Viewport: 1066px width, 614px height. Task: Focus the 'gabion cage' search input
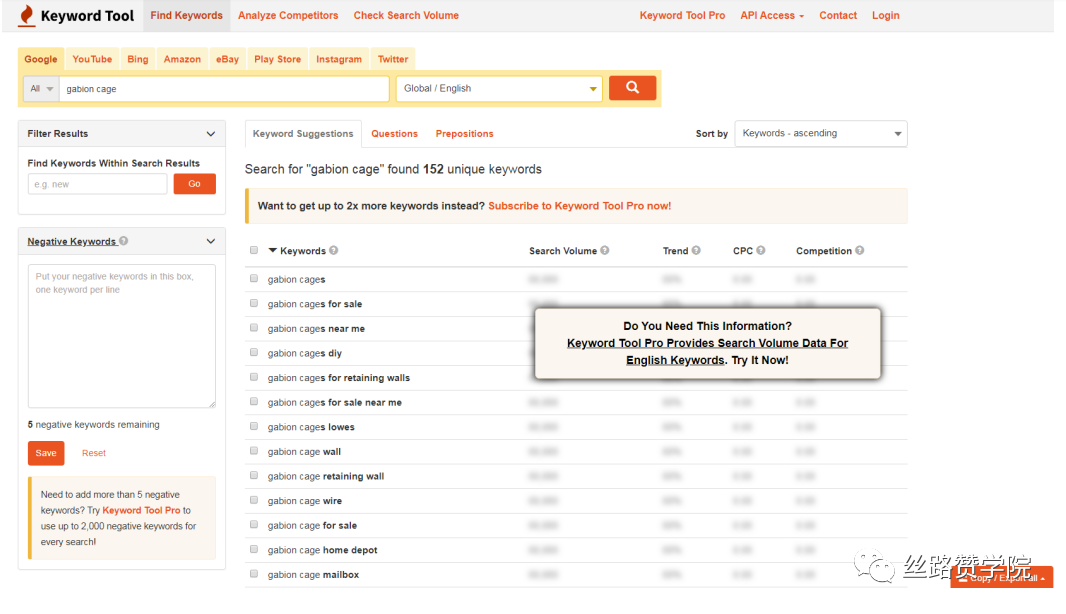point(224,88)
